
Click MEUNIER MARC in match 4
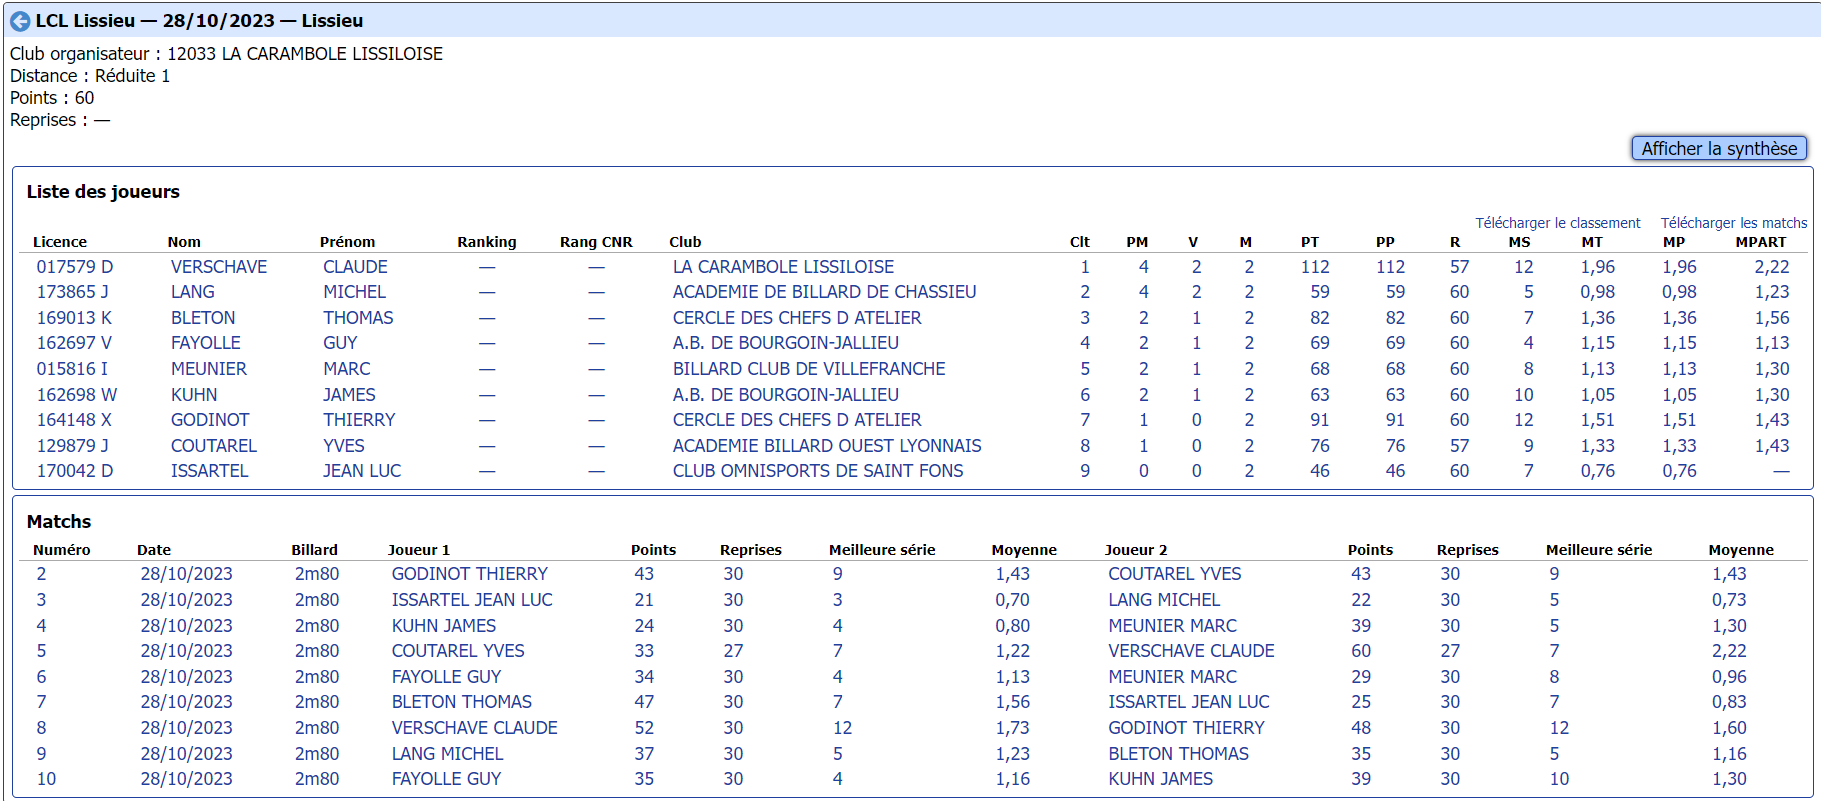[x=1172, y=626]
